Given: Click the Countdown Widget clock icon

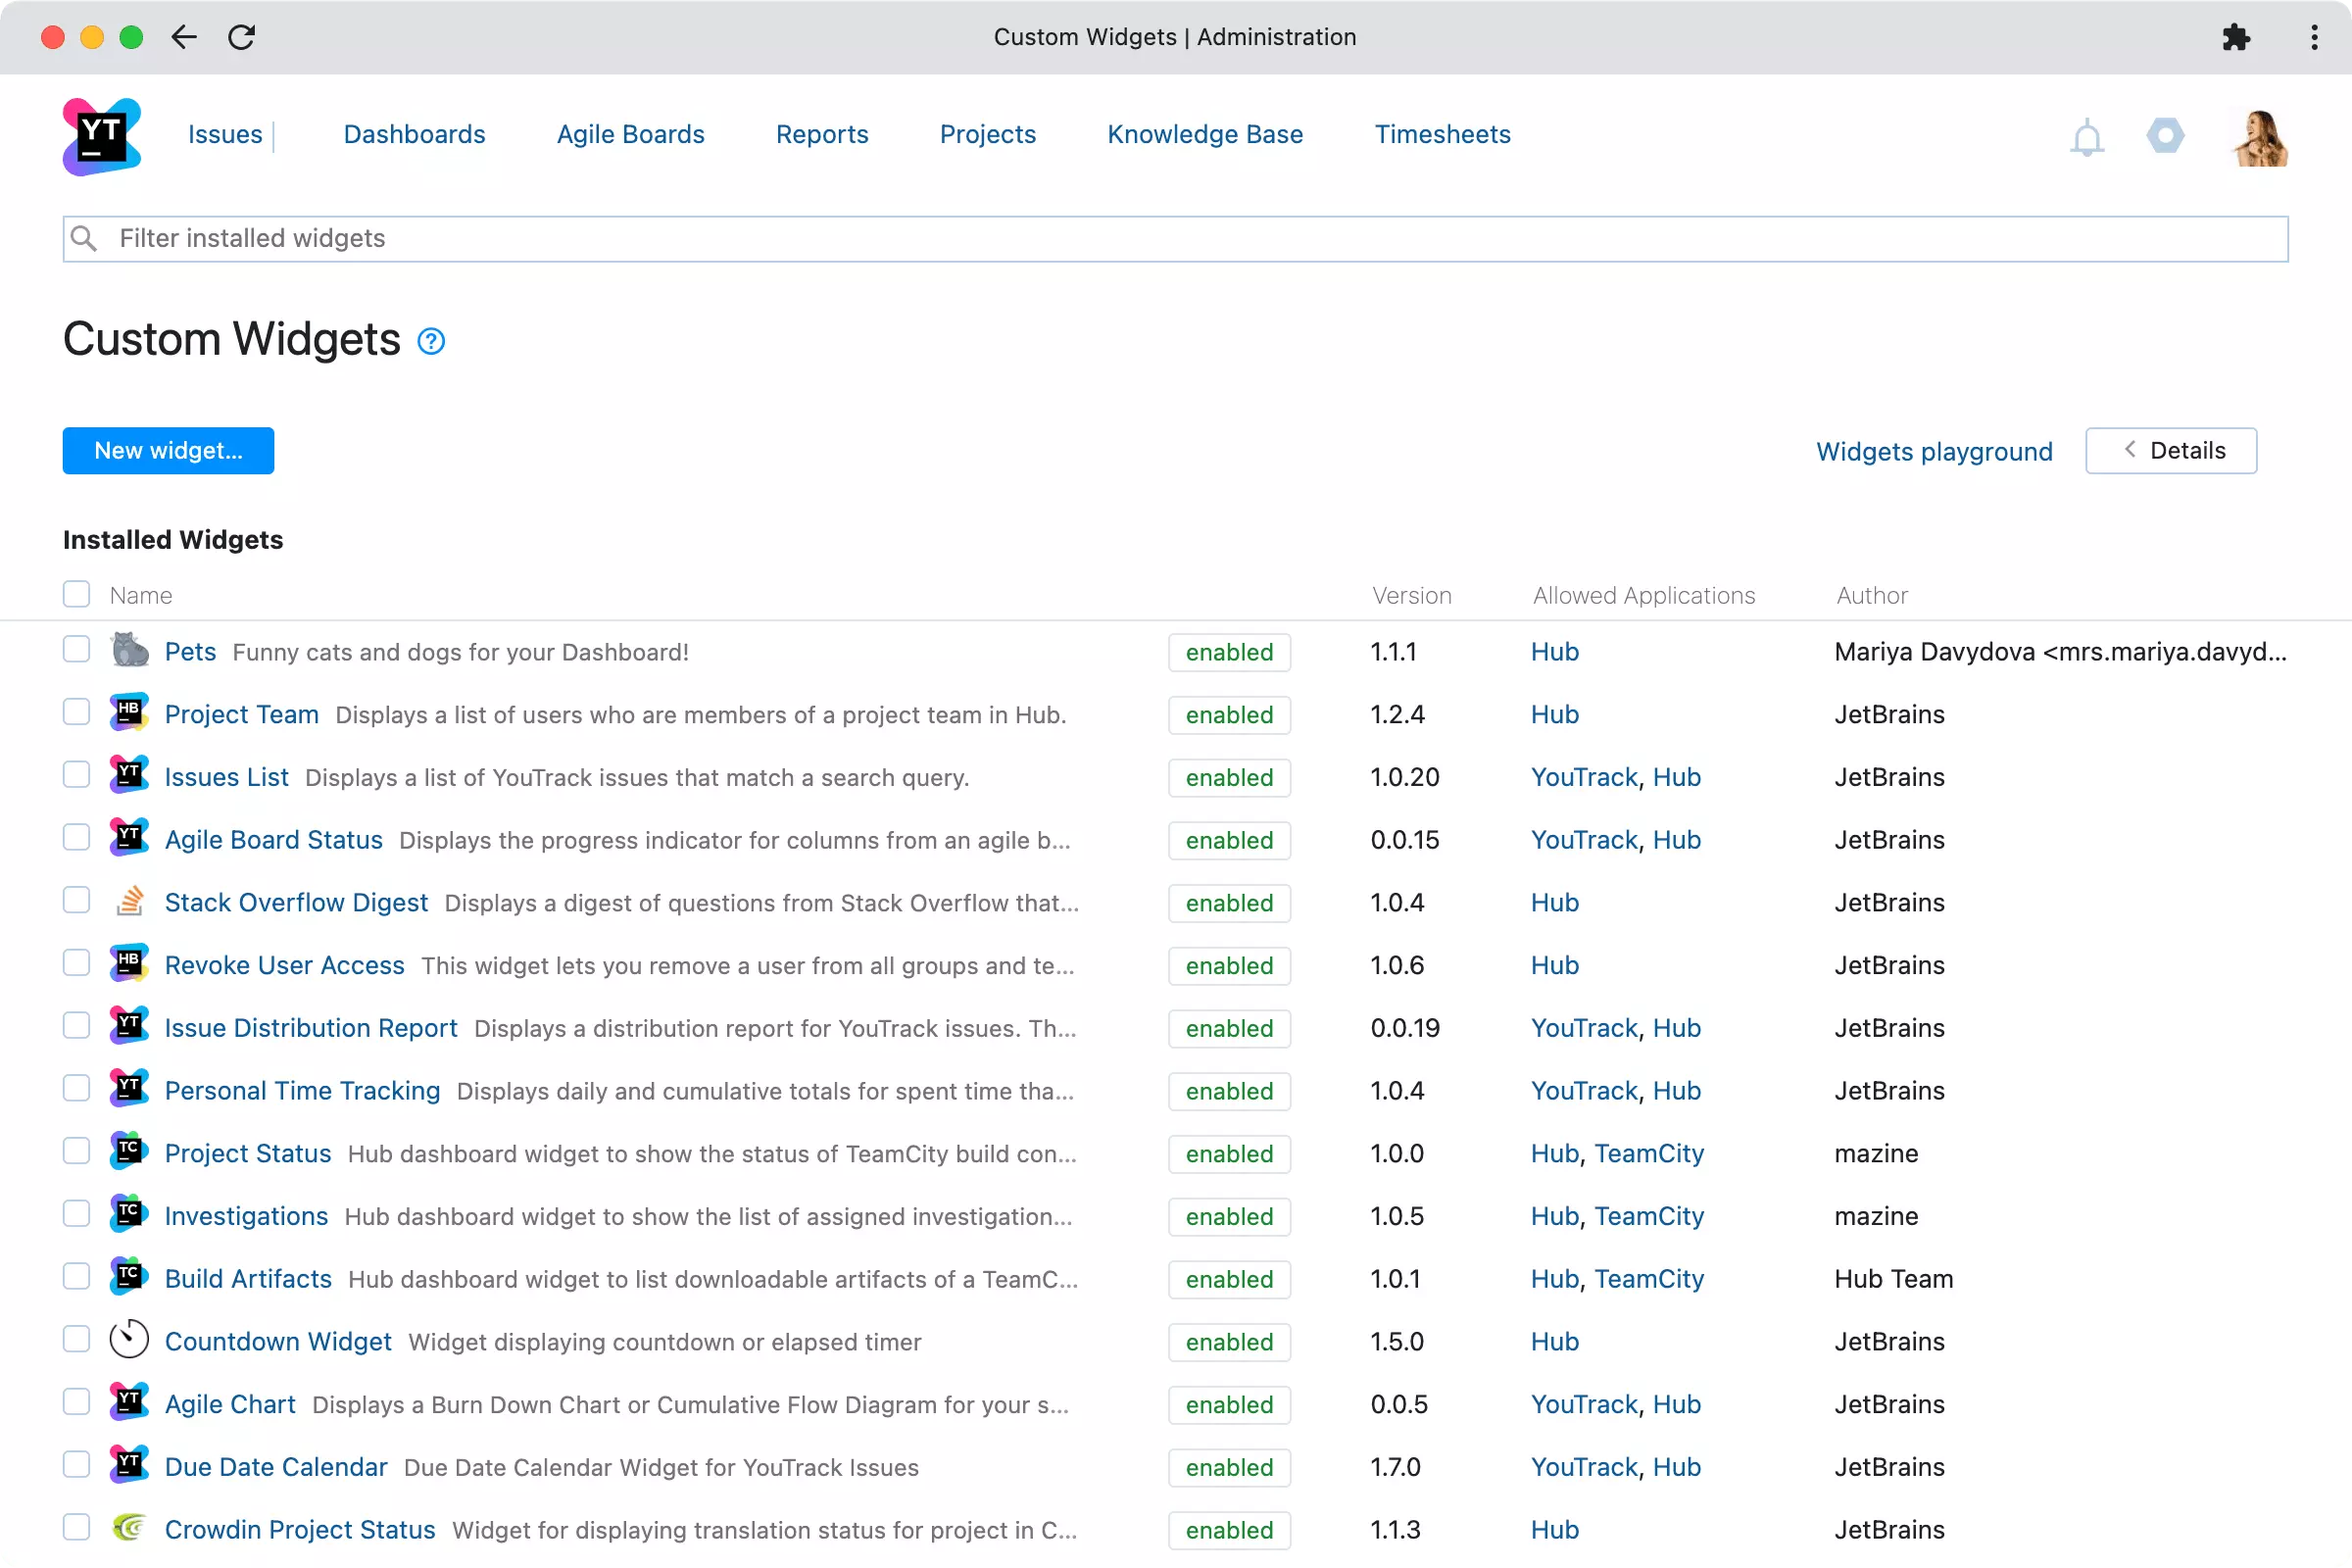Looking at the screenshot, I should tap(129, 1341).
